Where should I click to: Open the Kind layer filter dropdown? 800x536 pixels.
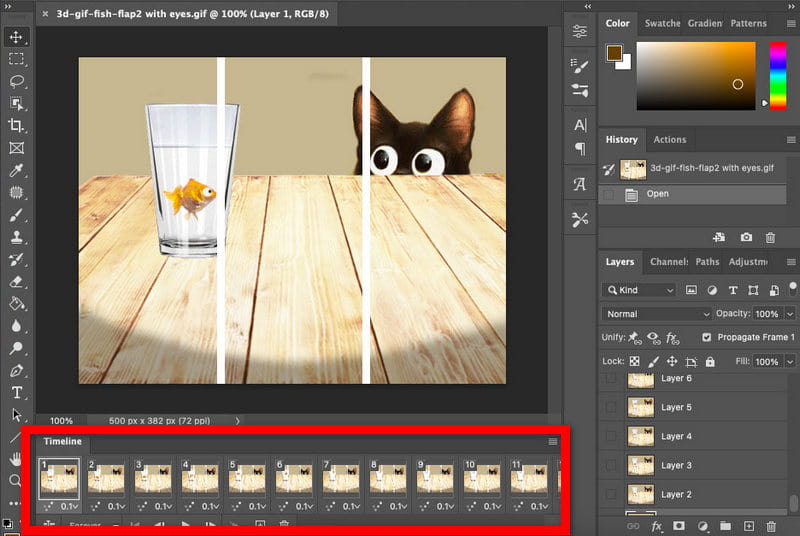click(640, 290)
